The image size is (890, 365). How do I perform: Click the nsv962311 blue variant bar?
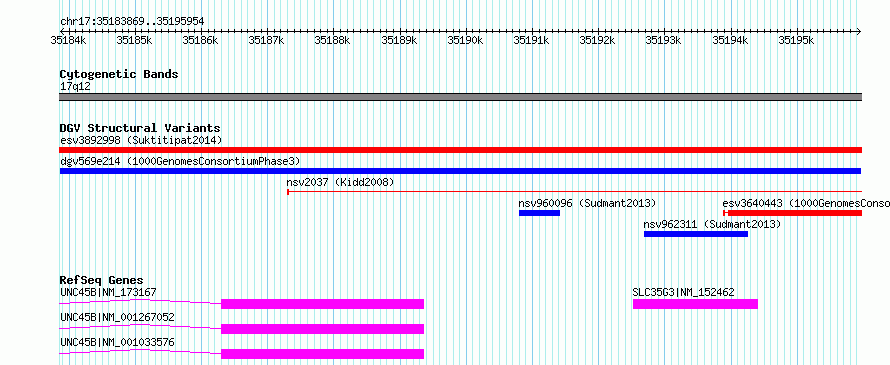click(x=696, y=234)
